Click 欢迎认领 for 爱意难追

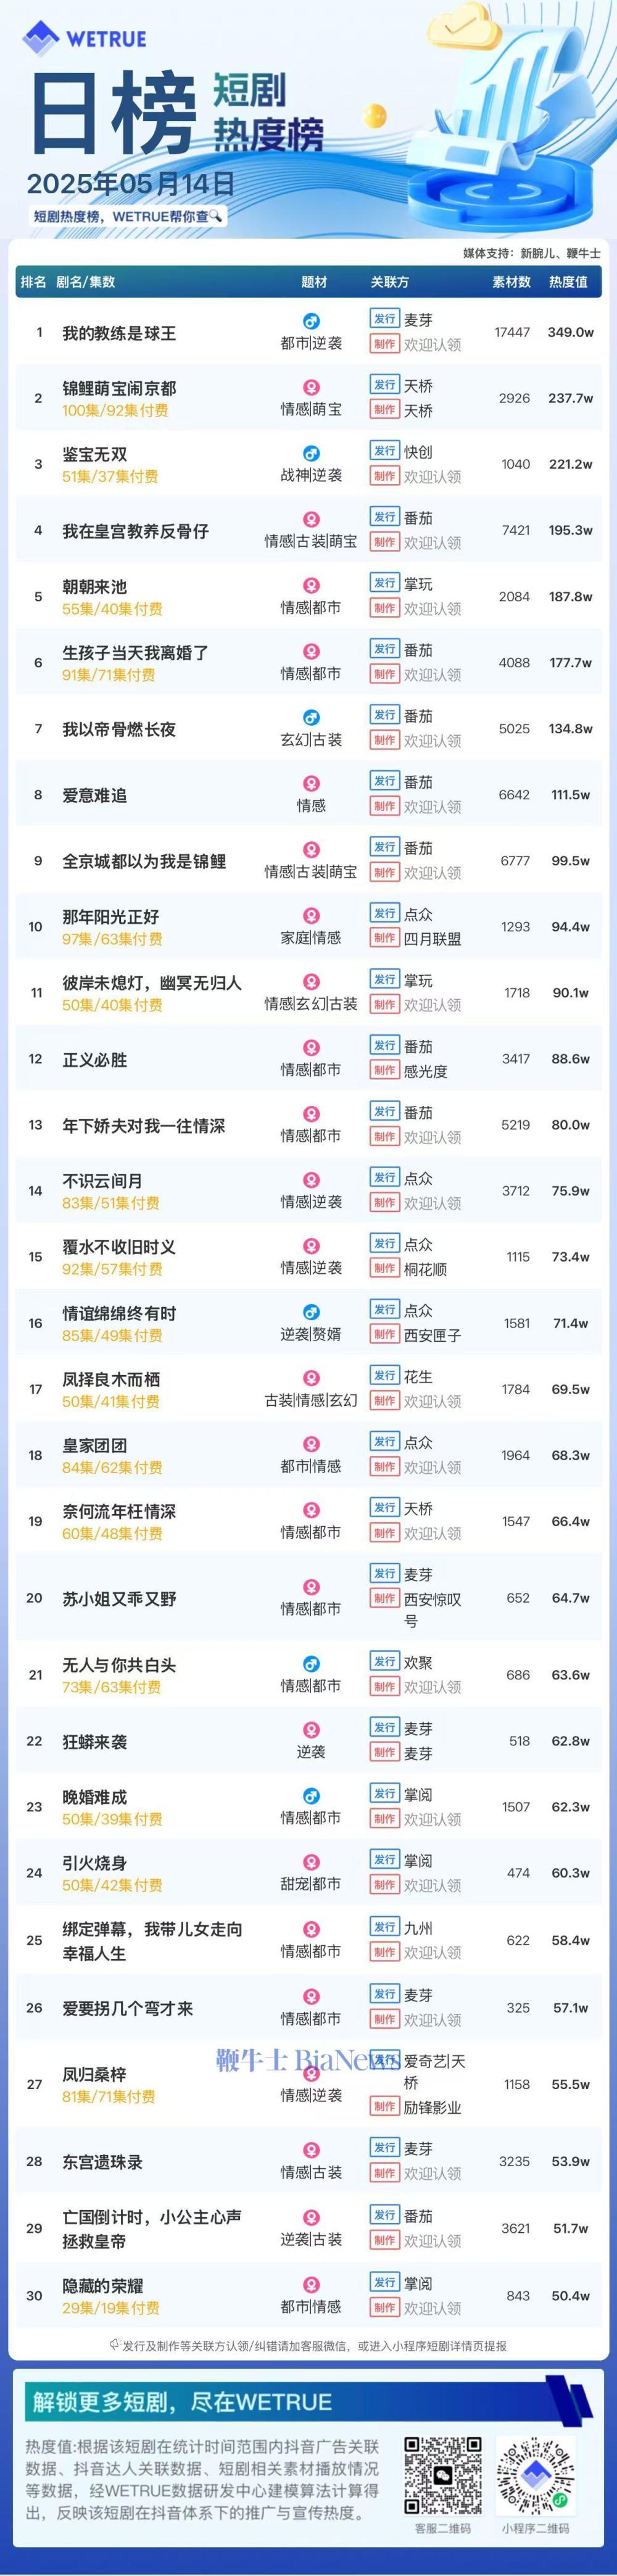[x=432, y=807]
